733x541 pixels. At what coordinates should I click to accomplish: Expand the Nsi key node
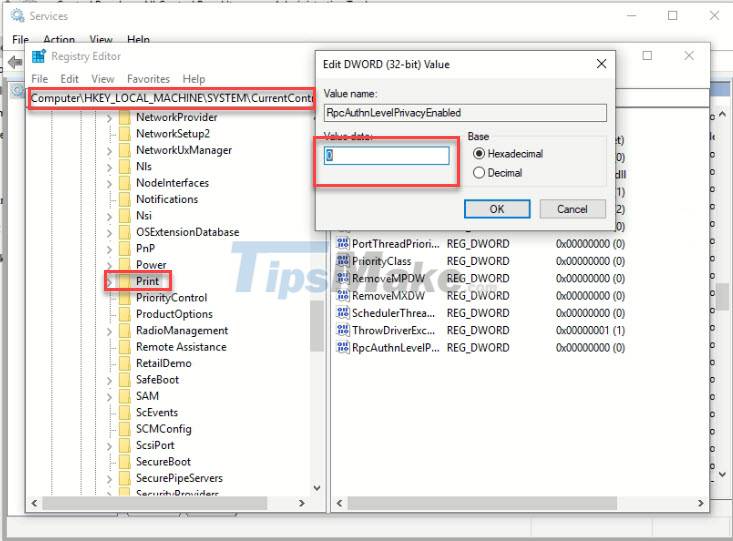(109, 216)
